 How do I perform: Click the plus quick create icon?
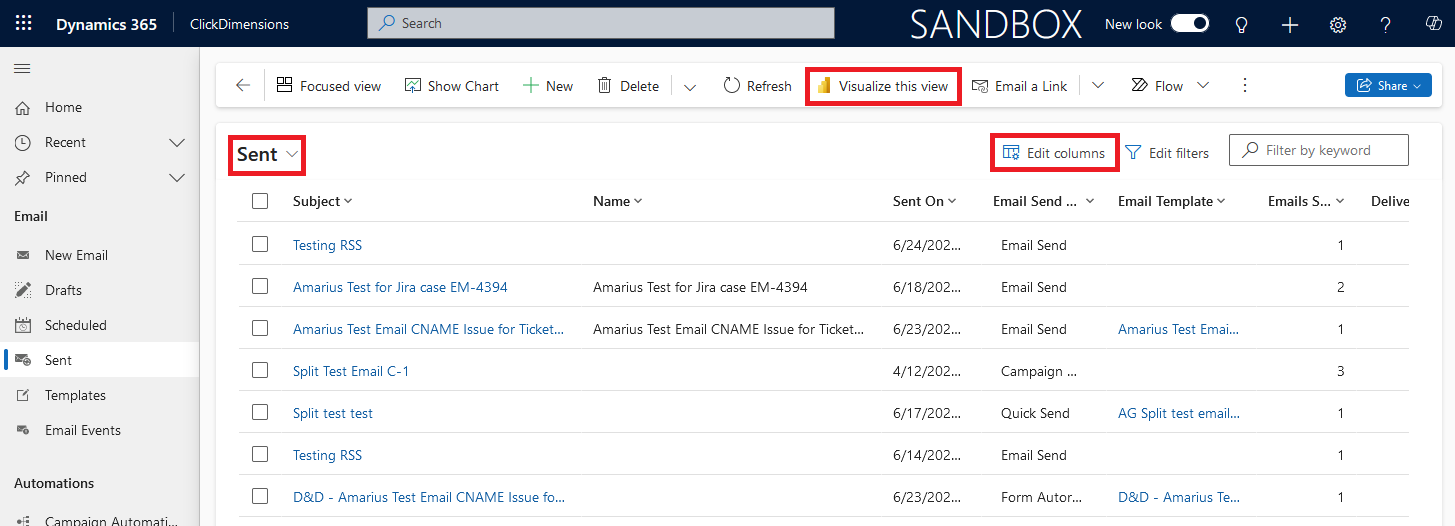coord(1290,24)
